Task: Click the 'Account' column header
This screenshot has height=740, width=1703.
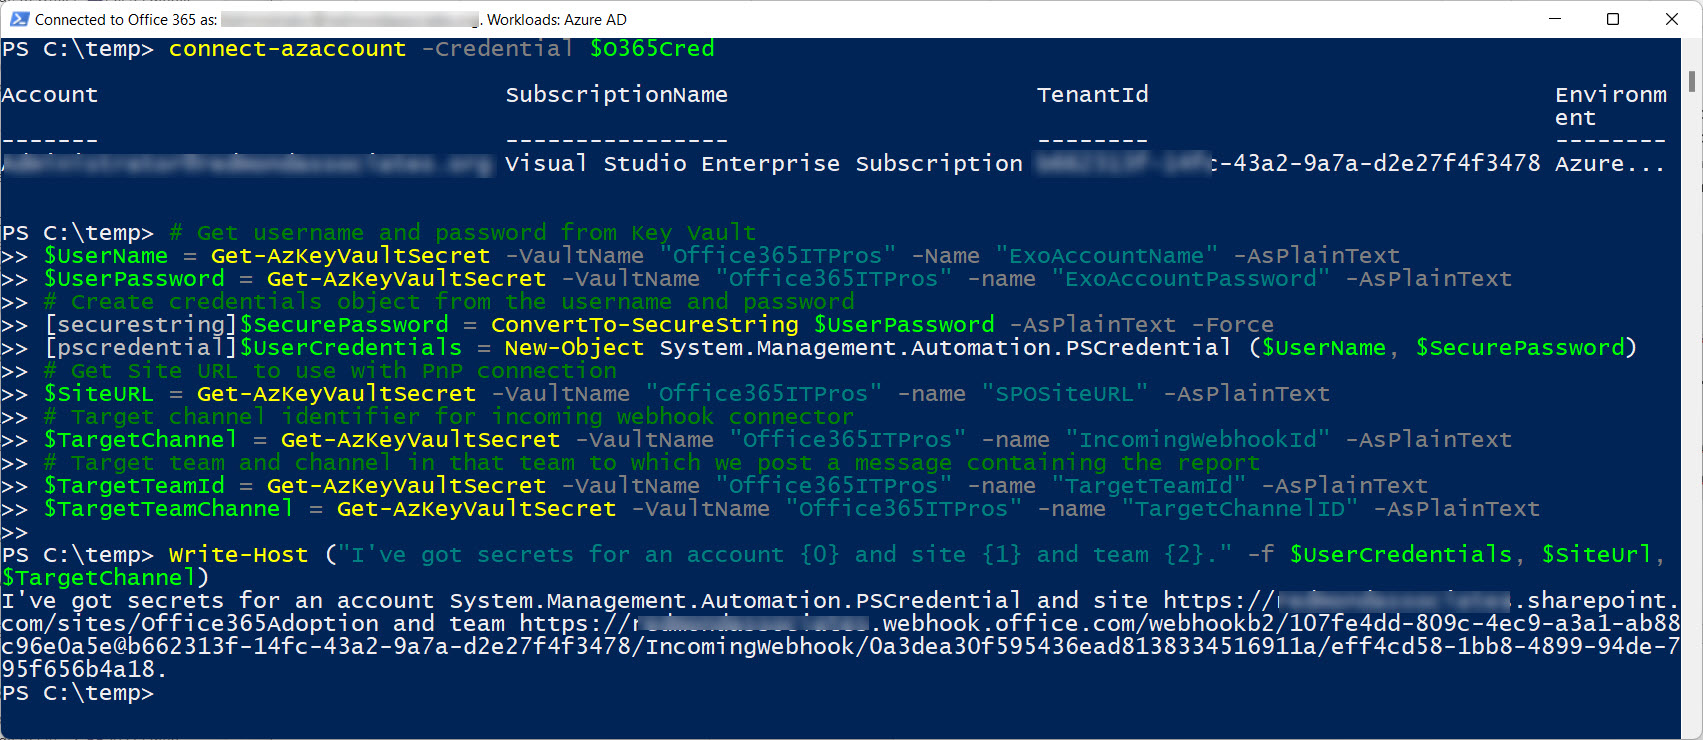Action: point(50,95)
